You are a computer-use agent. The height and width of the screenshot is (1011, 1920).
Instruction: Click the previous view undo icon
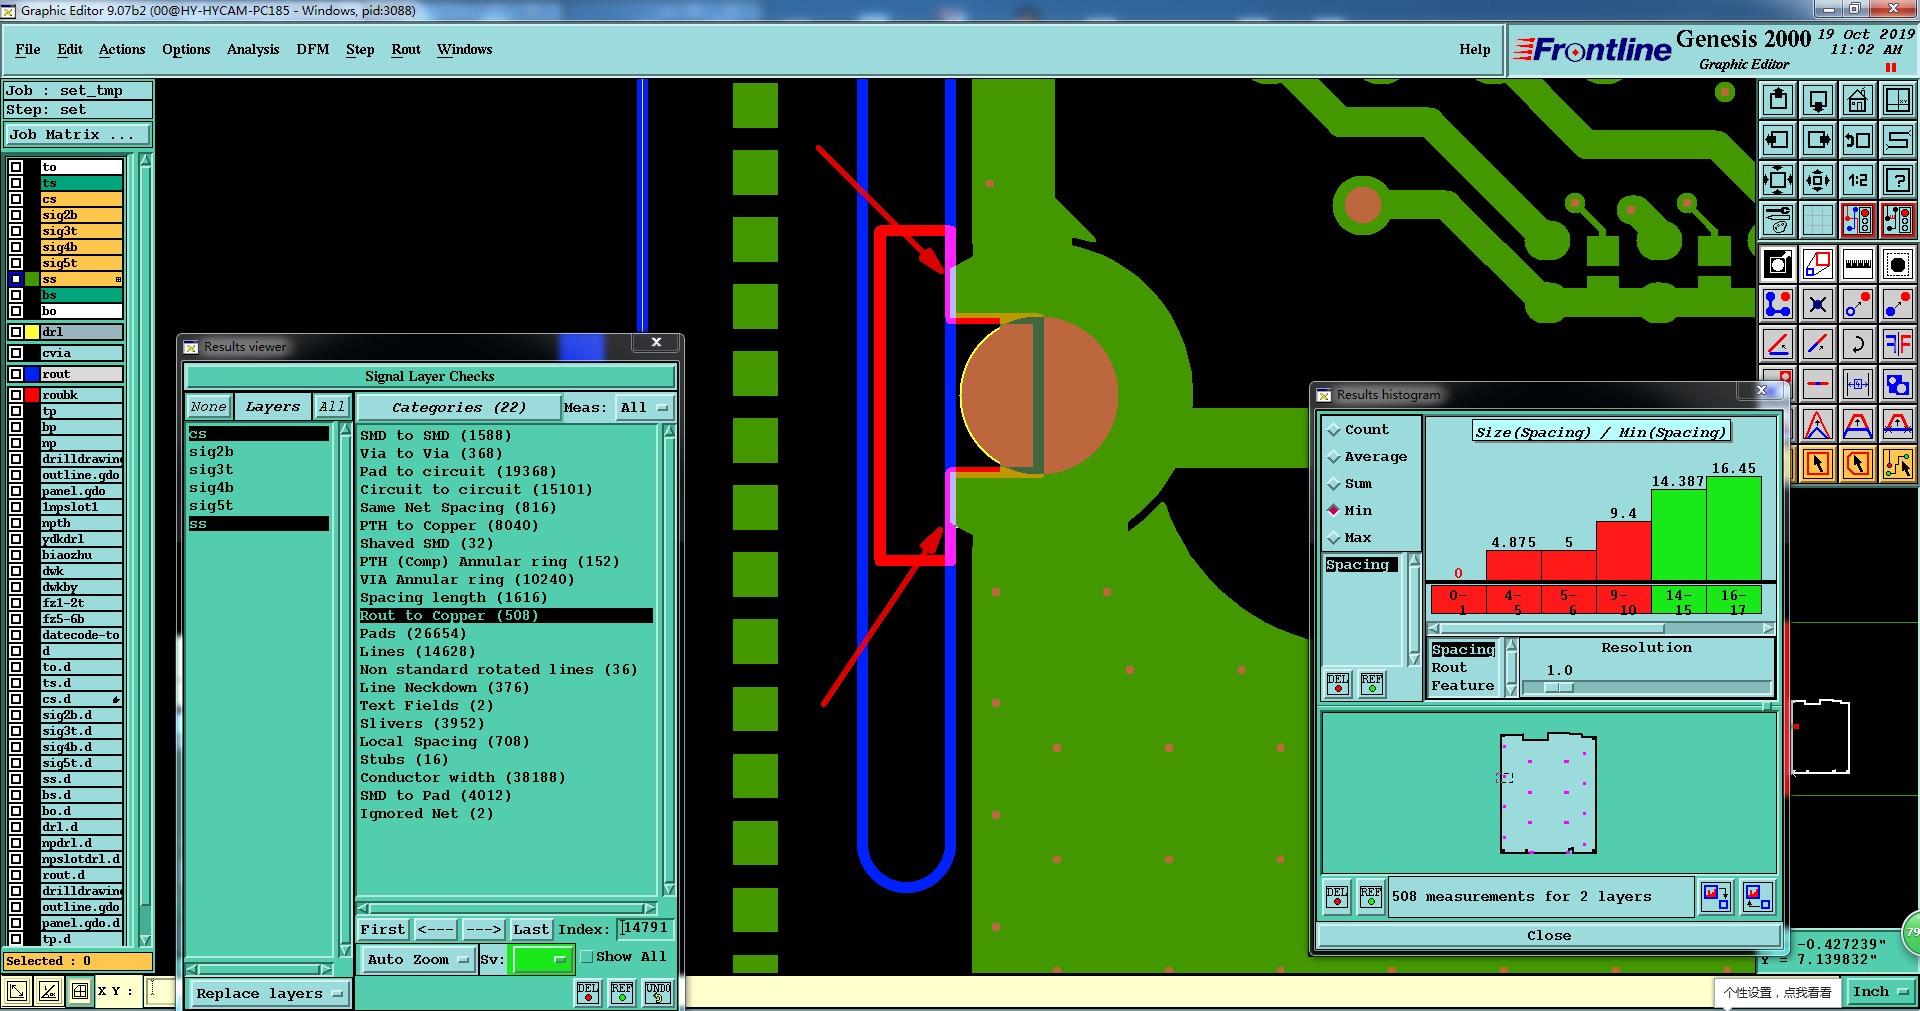pyautogui.click(x=1858, y=140)
